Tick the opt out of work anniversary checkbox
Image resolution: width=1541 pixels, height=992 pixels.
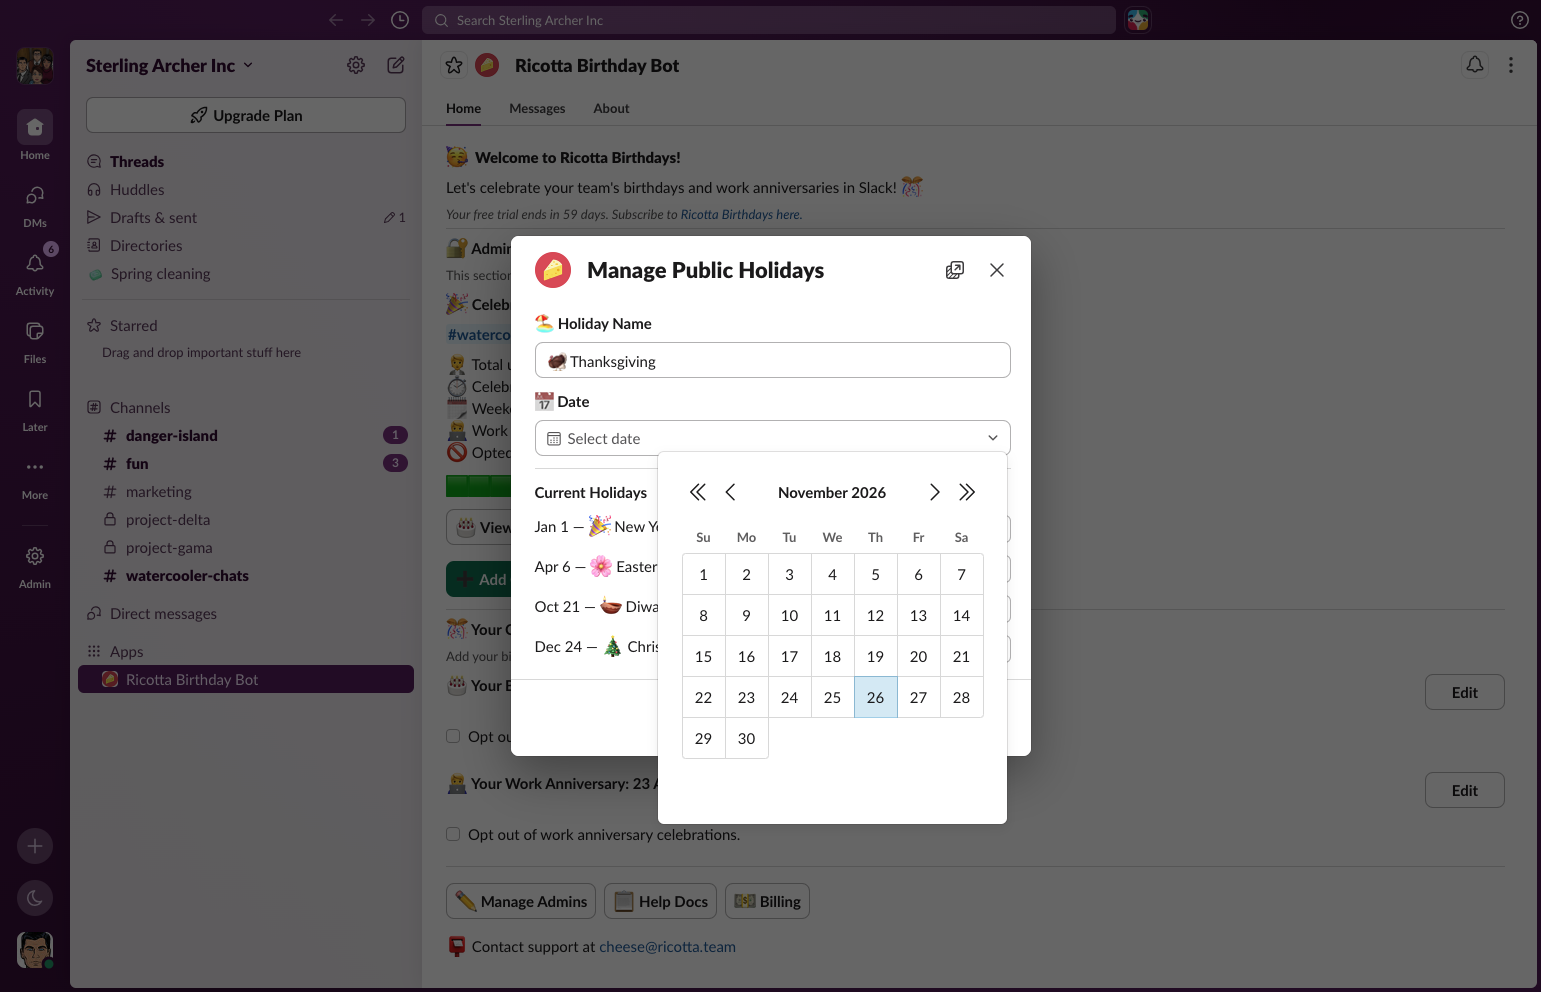pos(453,834)
